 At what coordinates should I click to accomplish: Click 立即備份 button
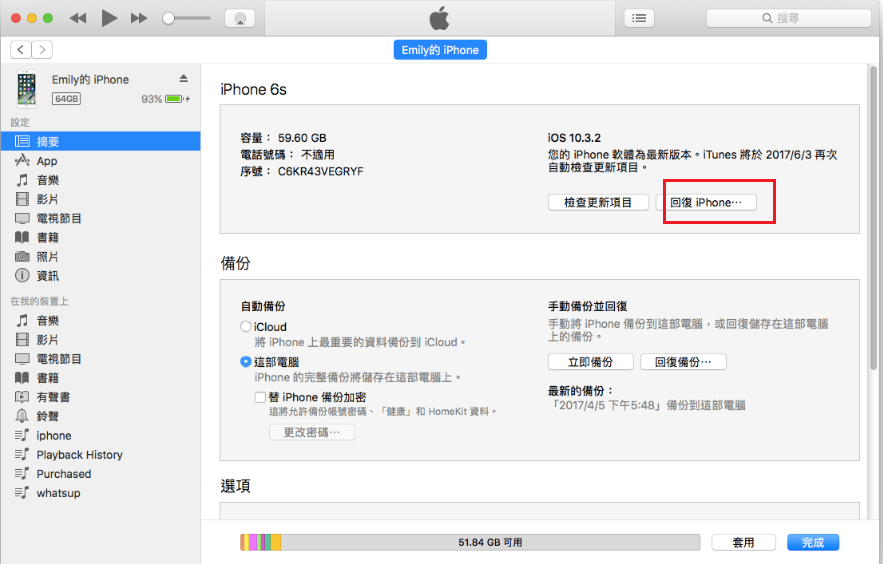click(x=591, y=362)
